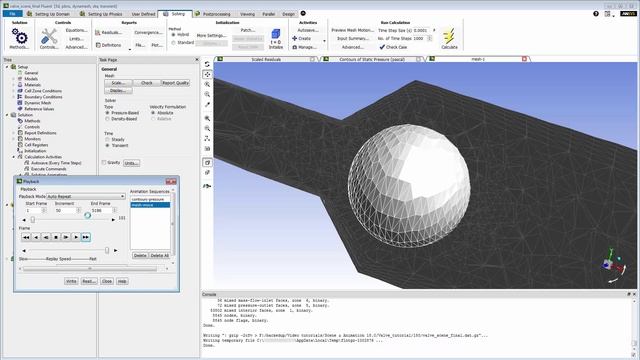
Task: Open the Playback Mode dropdown
Action: 86,196
